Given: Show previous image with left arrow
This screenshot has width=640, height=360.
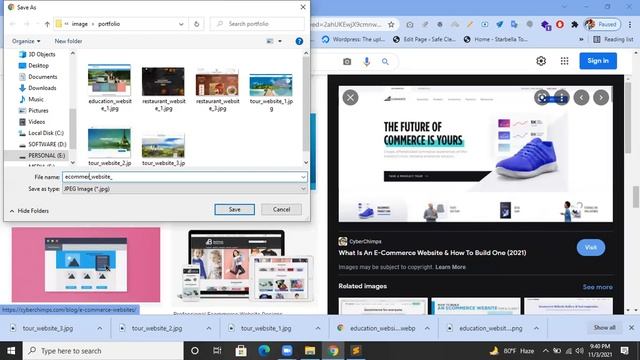Looking at the screenshot, I should coord(581,98).
